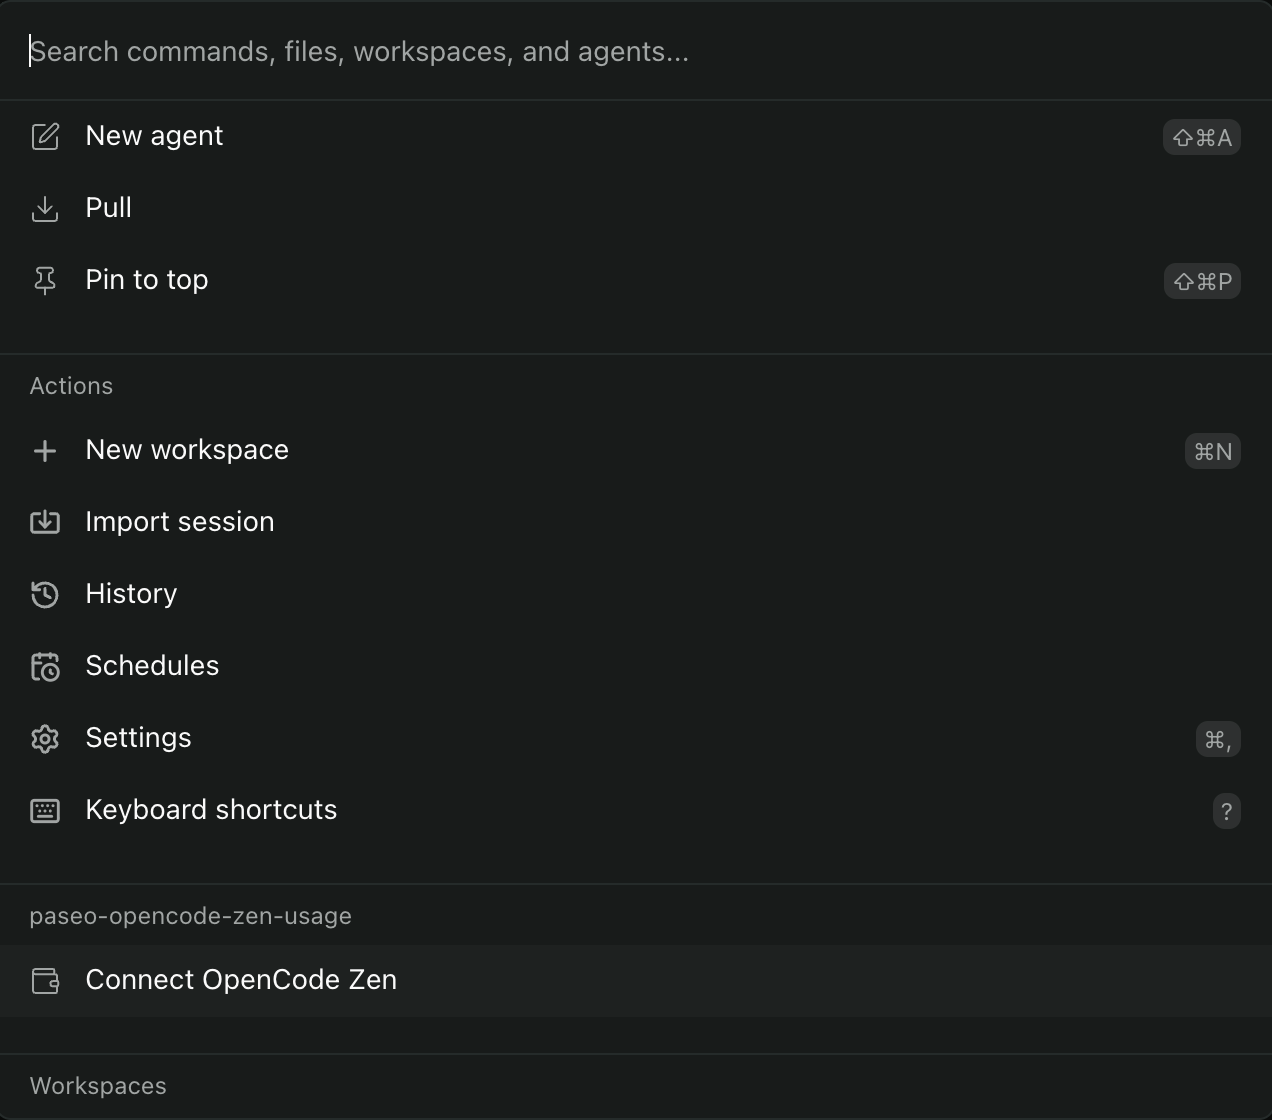Click the wallet icon for OpenCode Zen
Image resolution: width=1272 pixels, height=1120 pixels.
(45, 980)
